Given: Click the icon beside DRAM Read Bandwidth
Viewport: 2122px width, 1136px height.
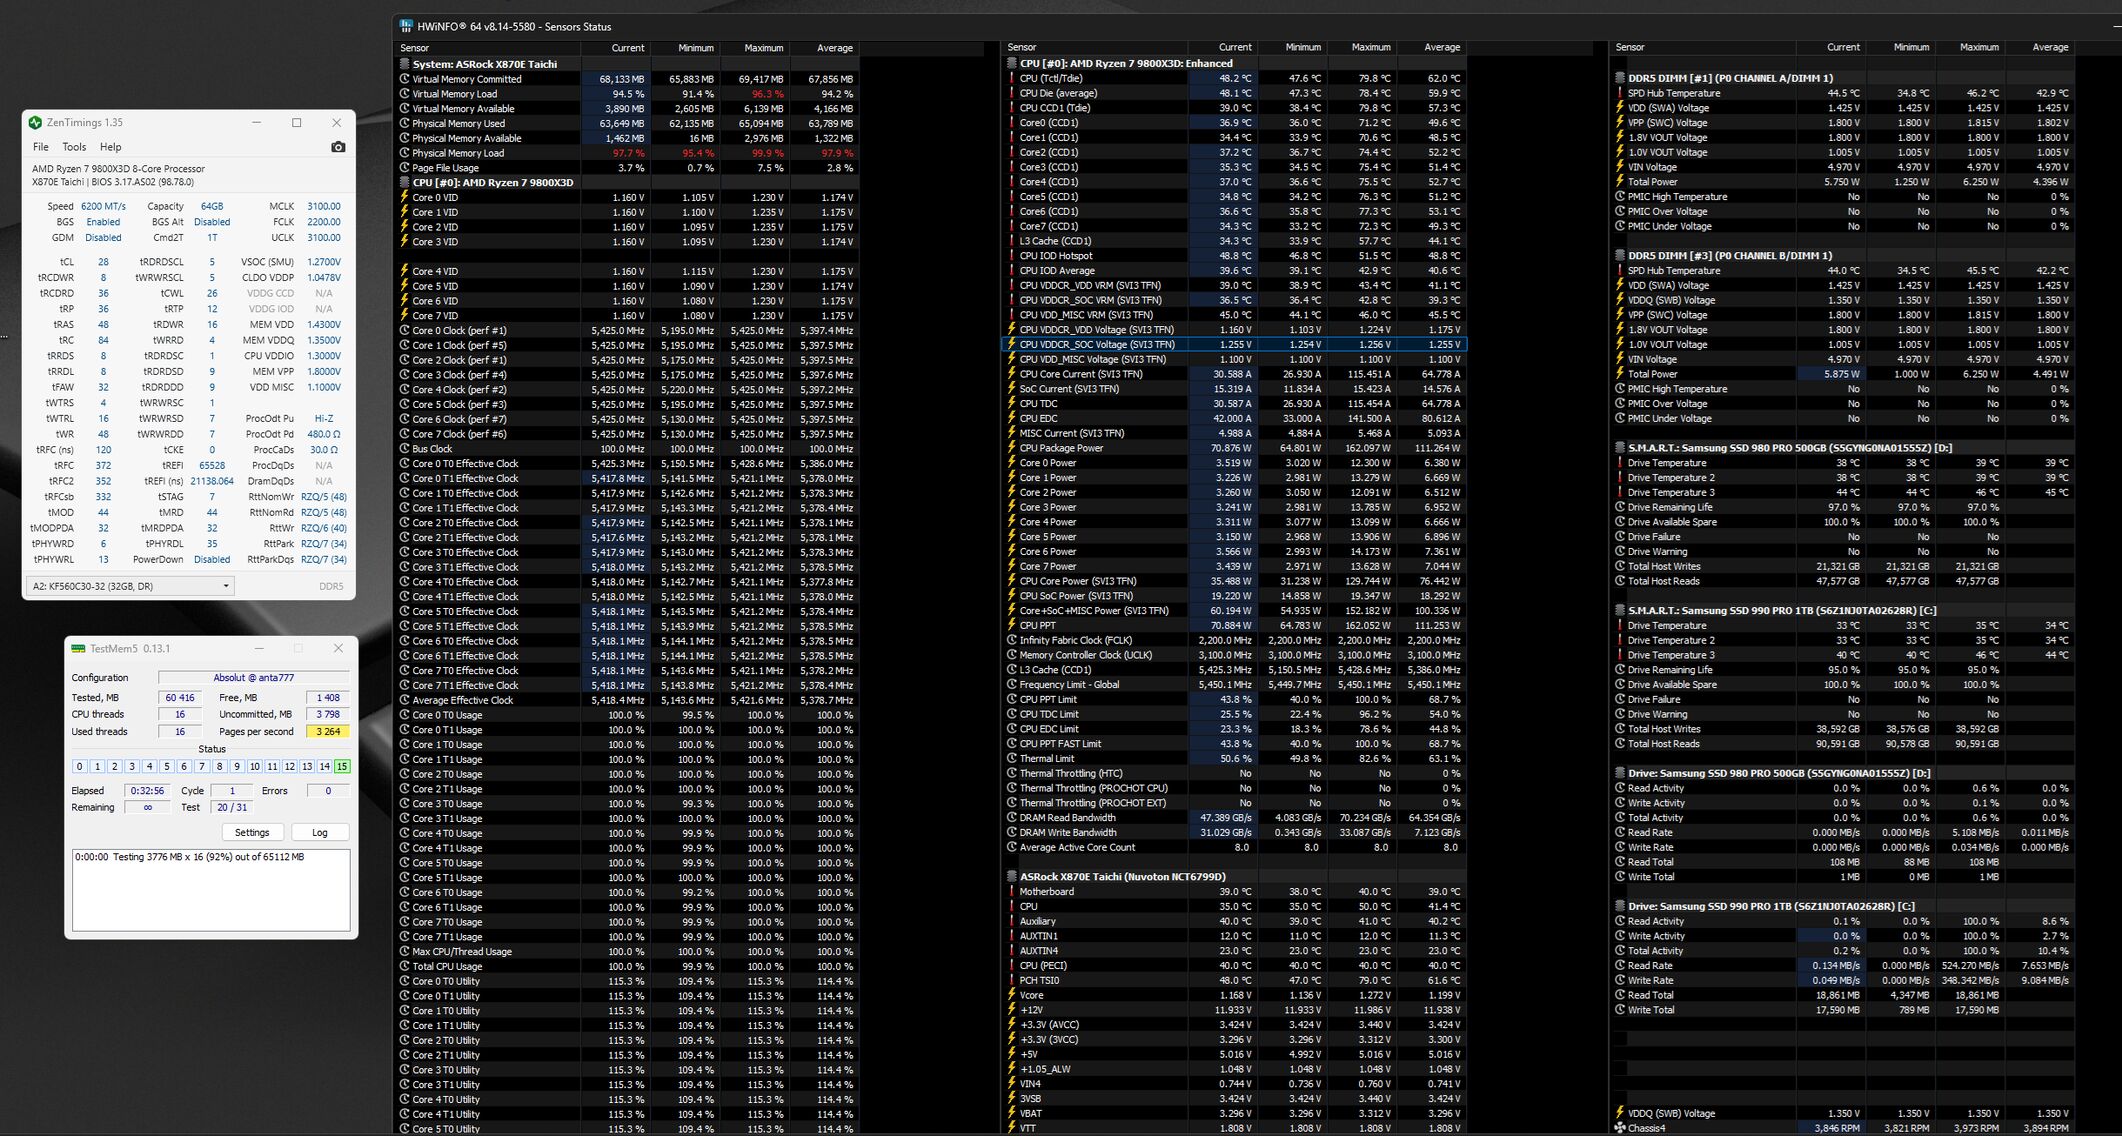Looking at the screenshot, I should pyautogui.click(x=1012, y=818).
